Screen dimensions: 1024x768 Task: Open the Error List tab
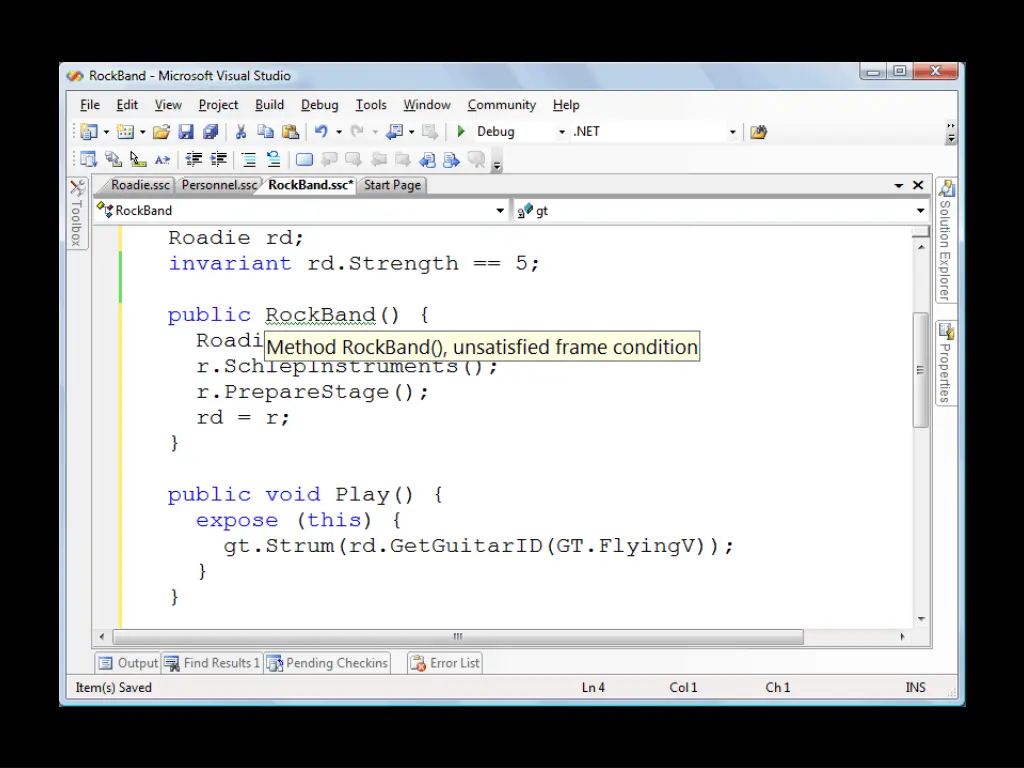tap(445, 664)
